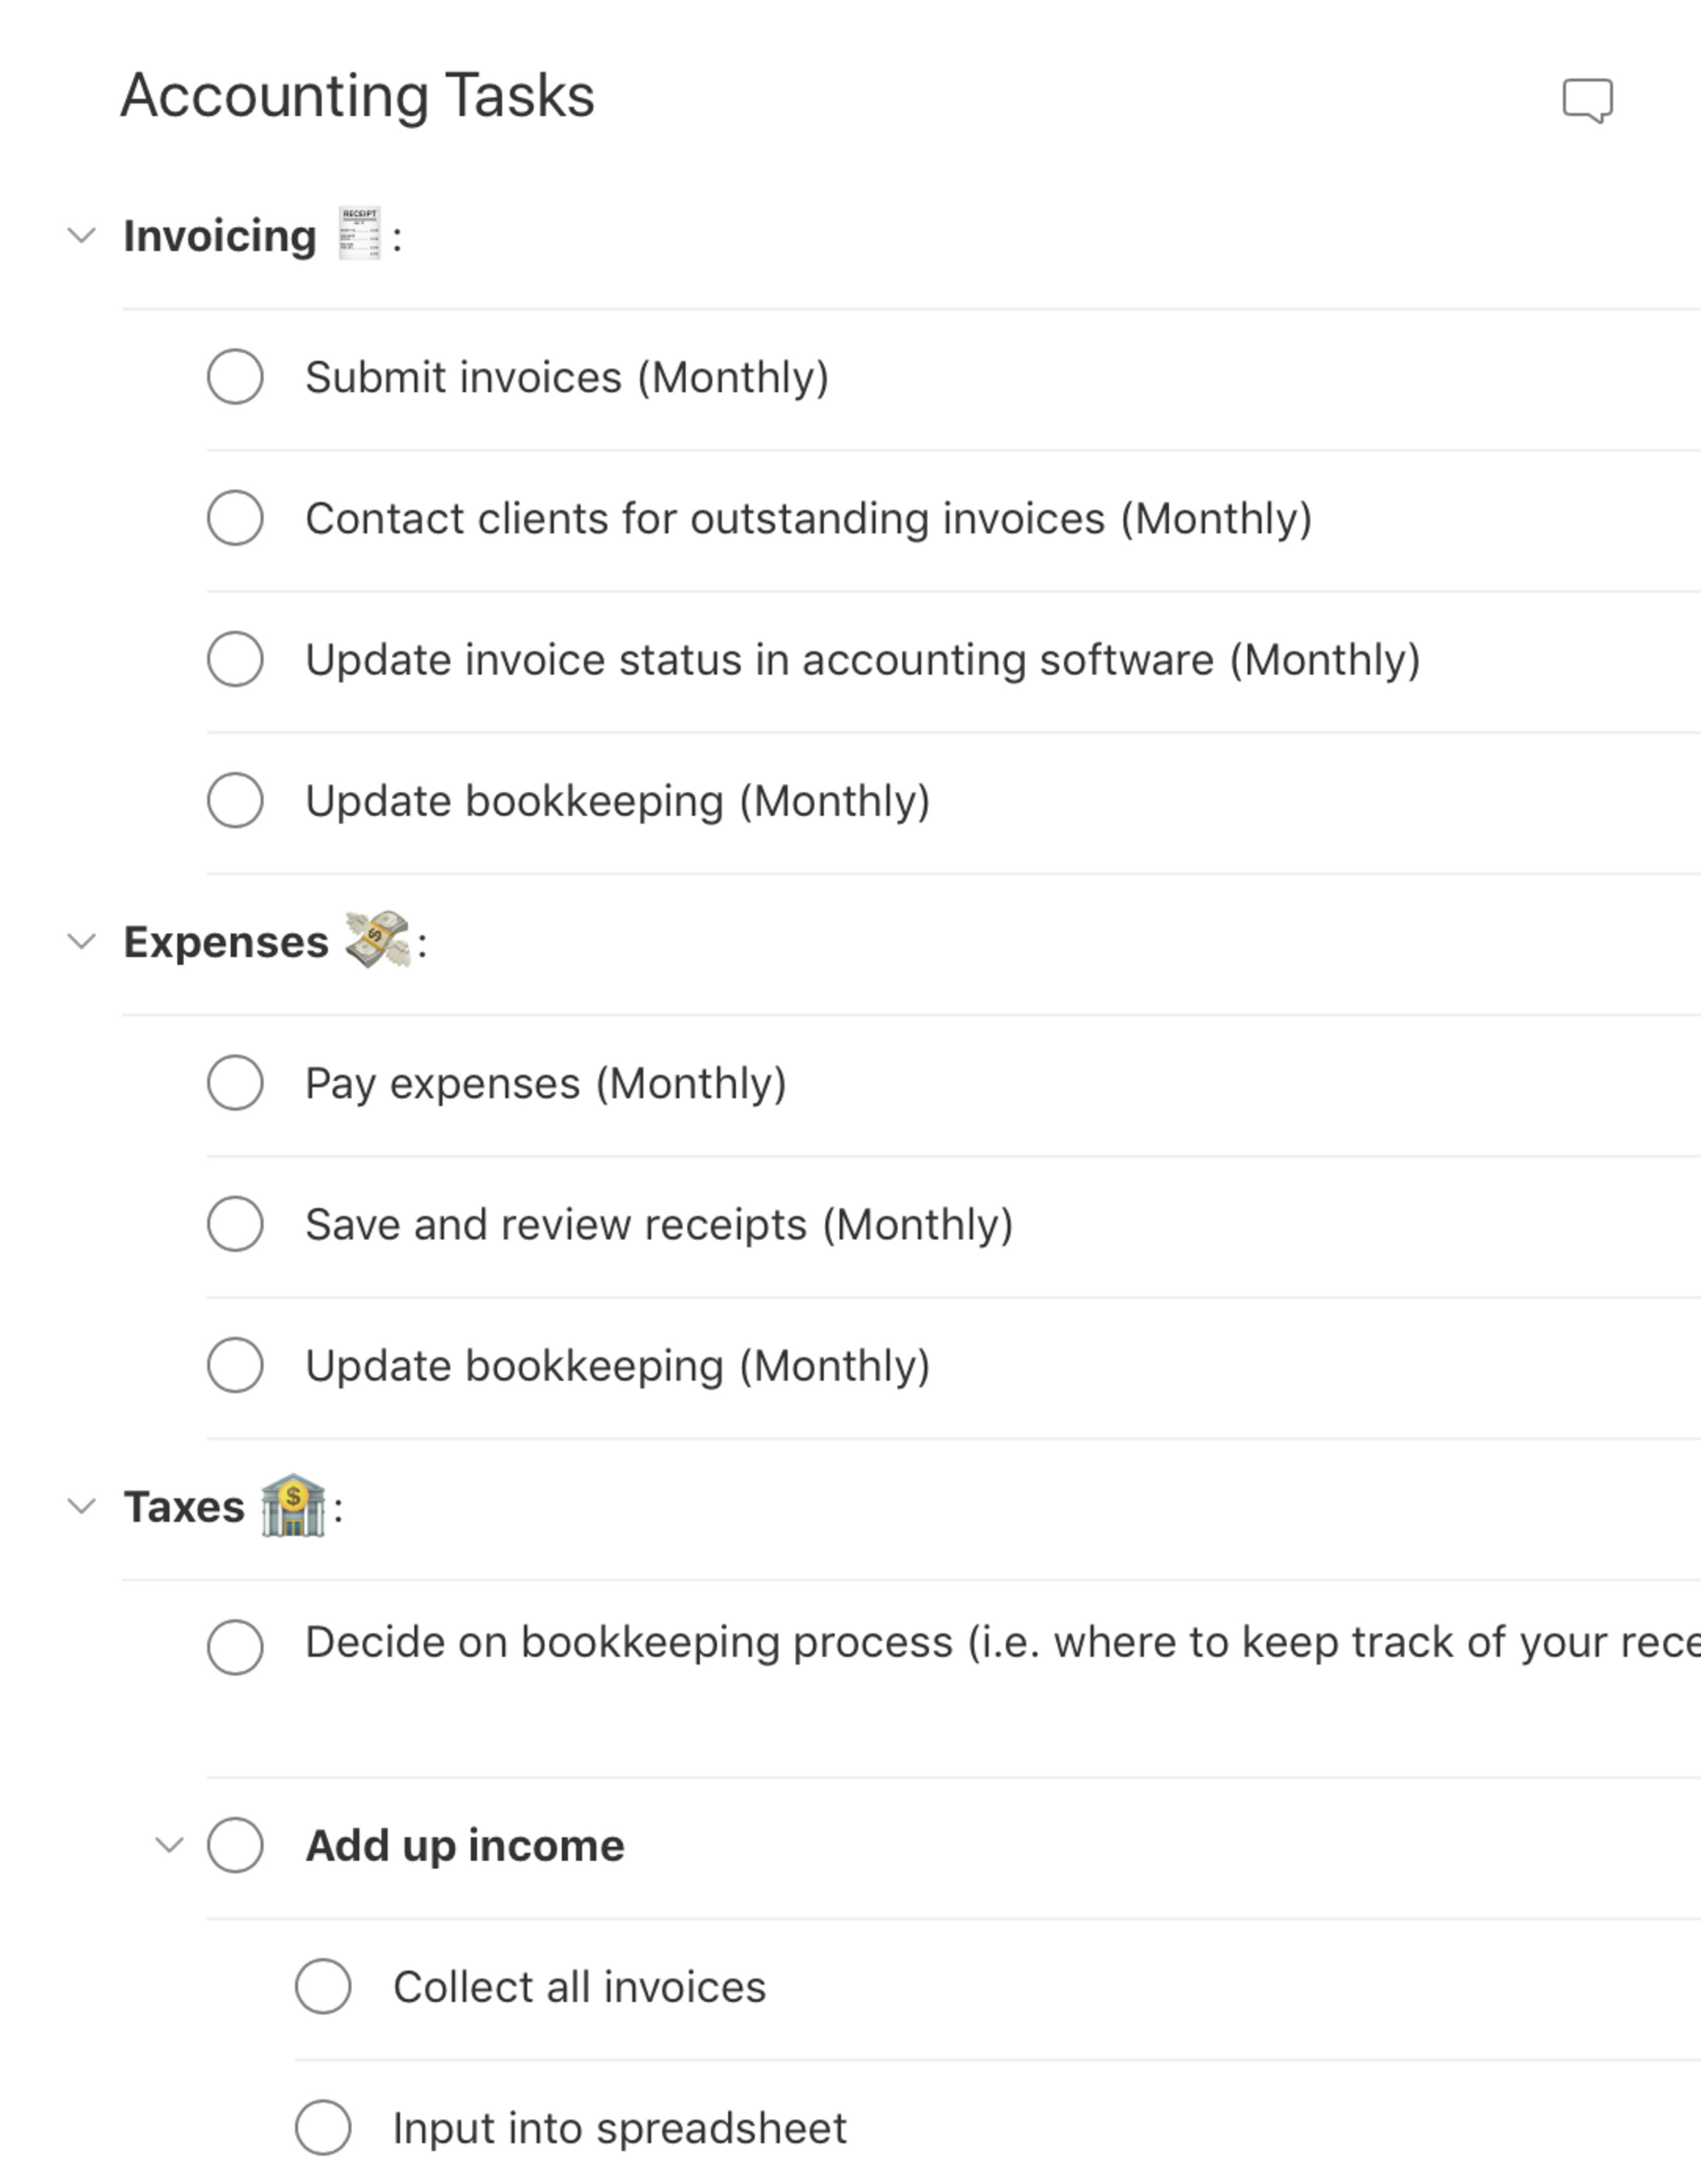Collapse subtasks under Add up income
The height and width of the screenshot is (2184, 1701).
(x=170, y=1845)
